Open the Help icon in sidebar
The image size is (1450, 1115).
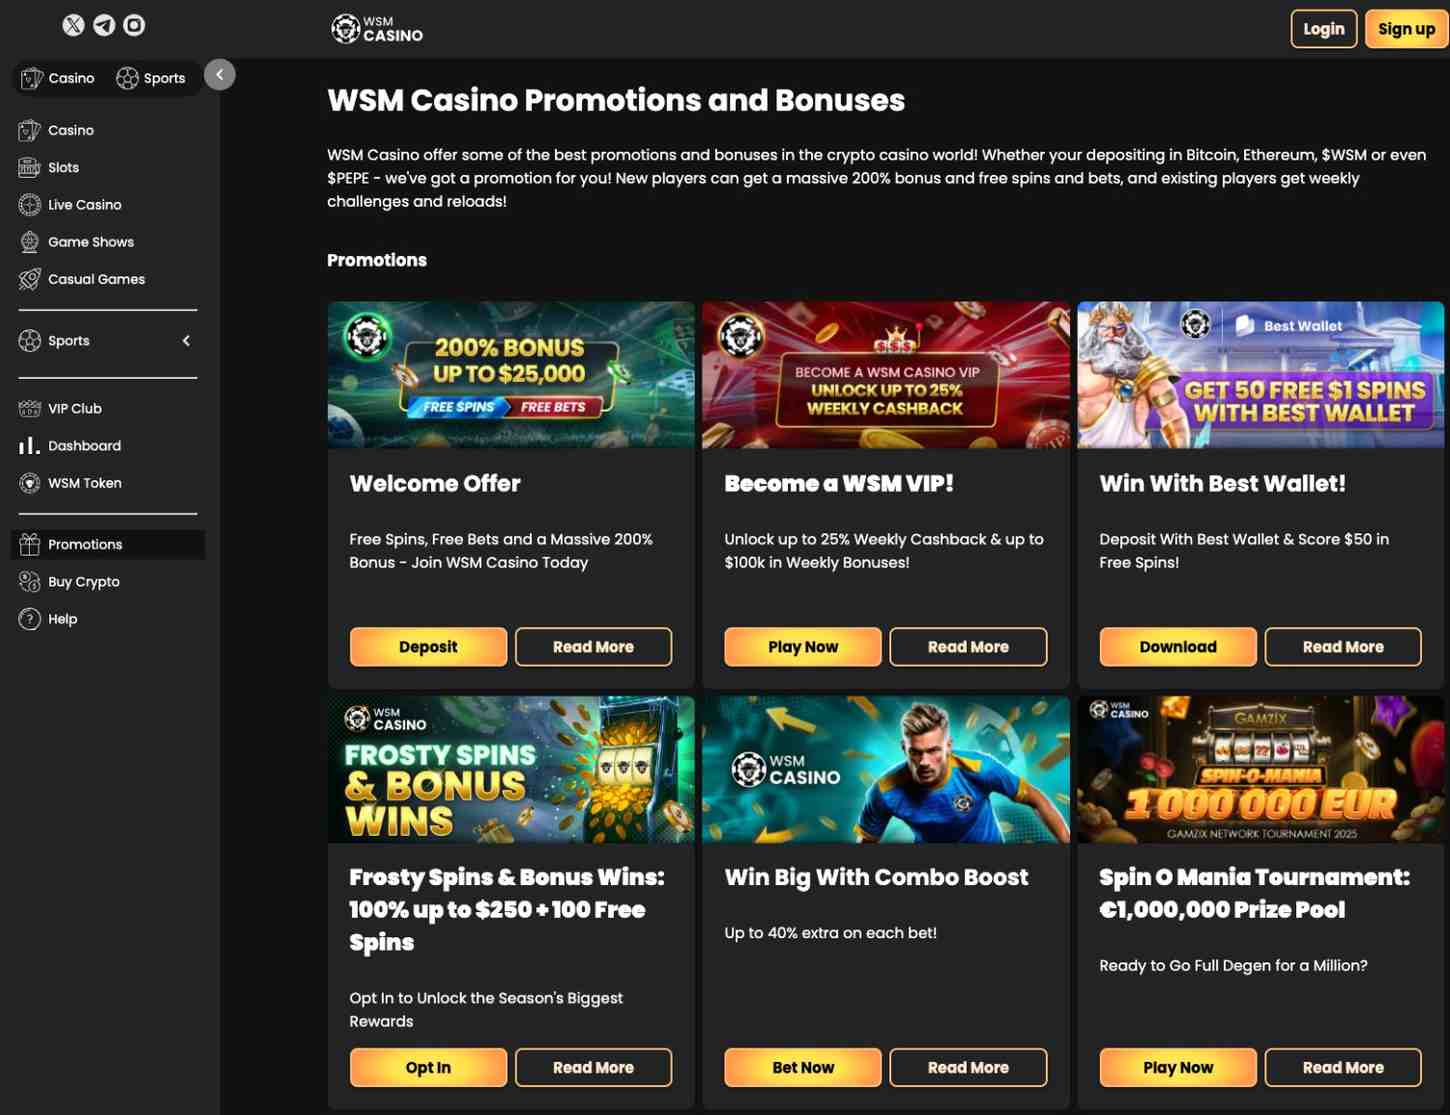pos(30,618)
